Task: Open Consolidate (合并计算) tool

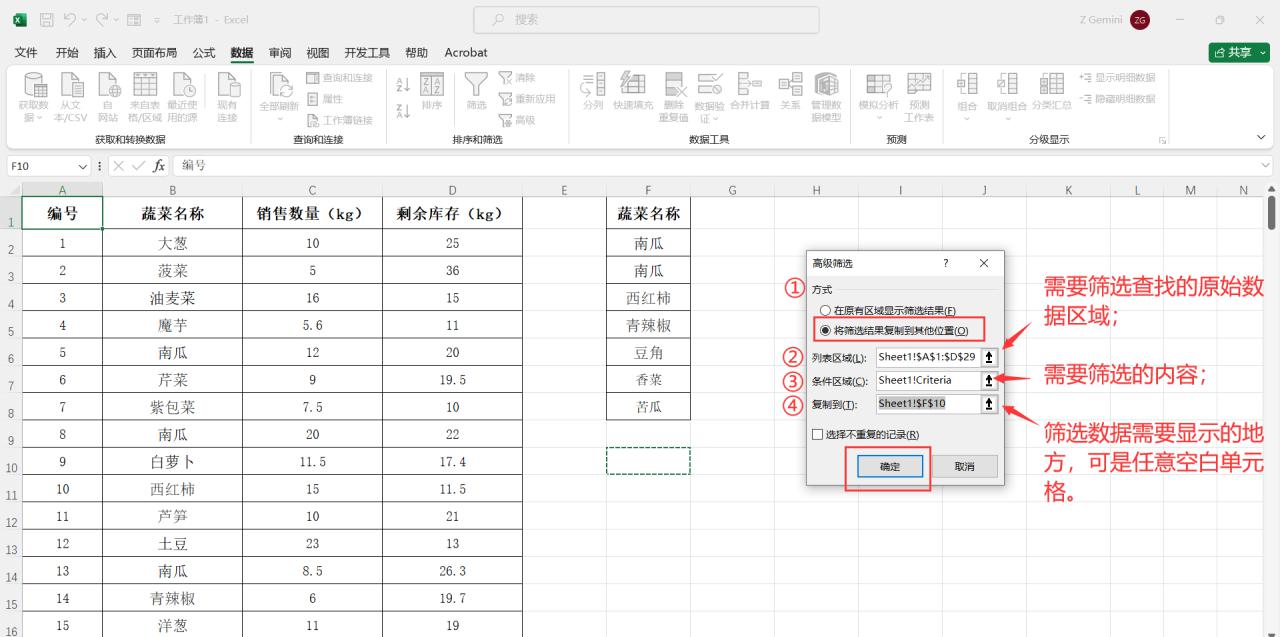Action: click(x=749, y=91)
